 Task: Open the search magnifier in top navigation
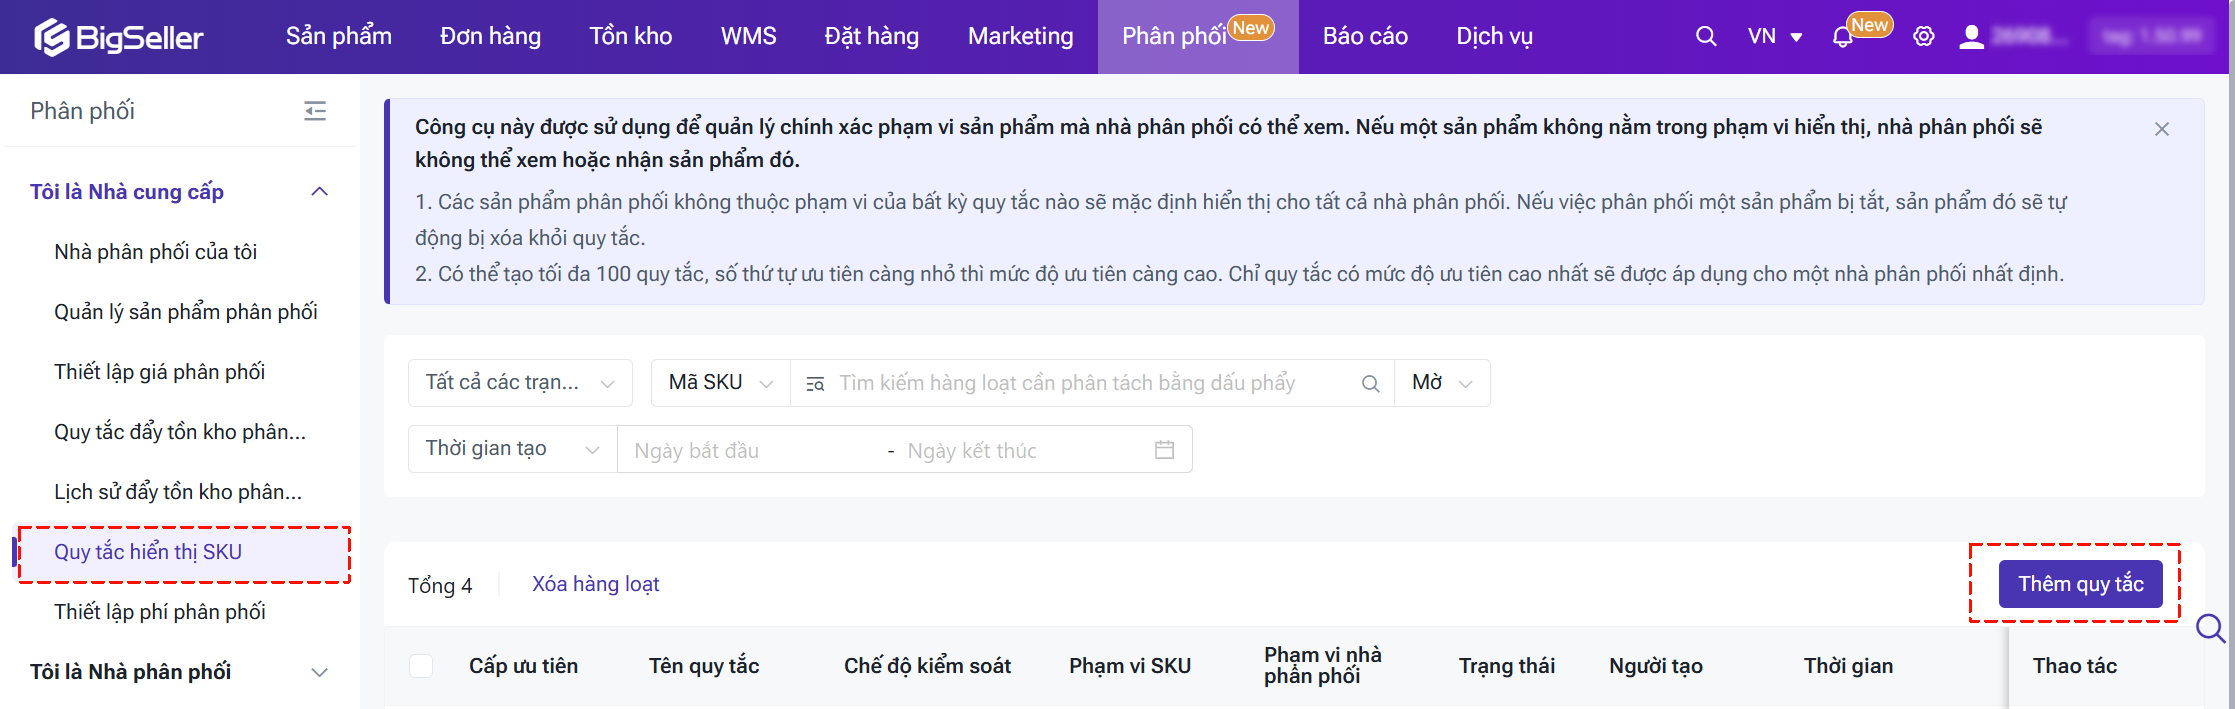click(x=1706, y=37)
